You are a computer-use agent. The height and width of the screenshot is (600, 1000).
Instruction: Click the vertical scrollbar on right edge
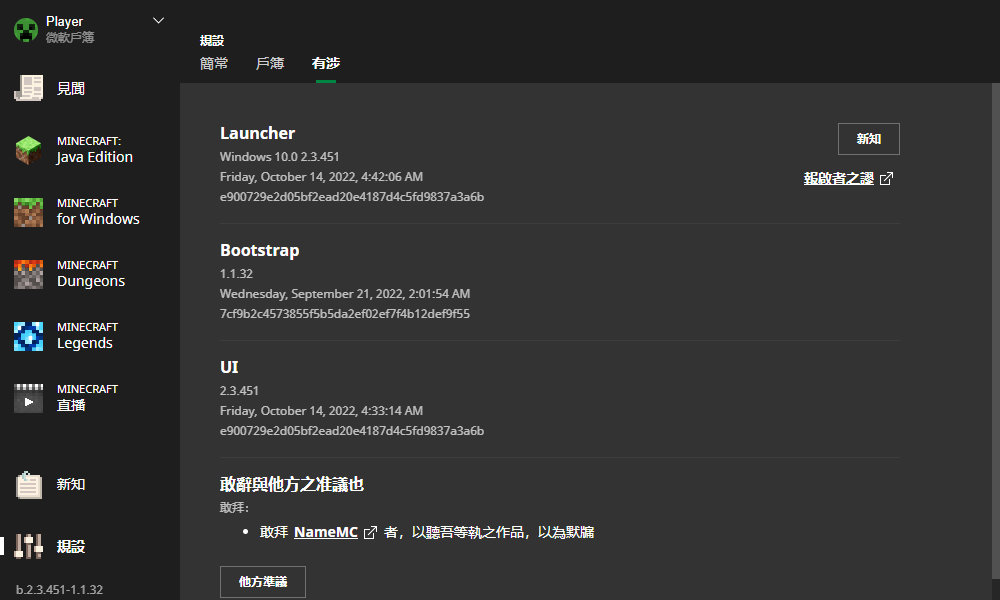[996, 332]
